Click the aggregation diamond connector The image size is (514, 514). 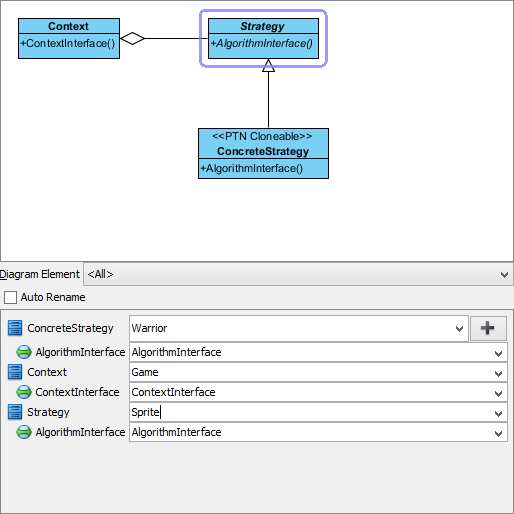[132, 38]
